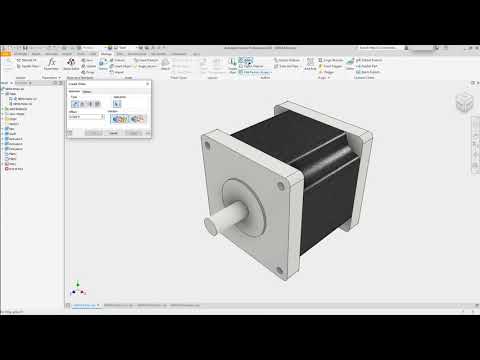Click Apply in Create iMate dialog
This screenshot has height=360, width=480.
click(x=133, y=133)
